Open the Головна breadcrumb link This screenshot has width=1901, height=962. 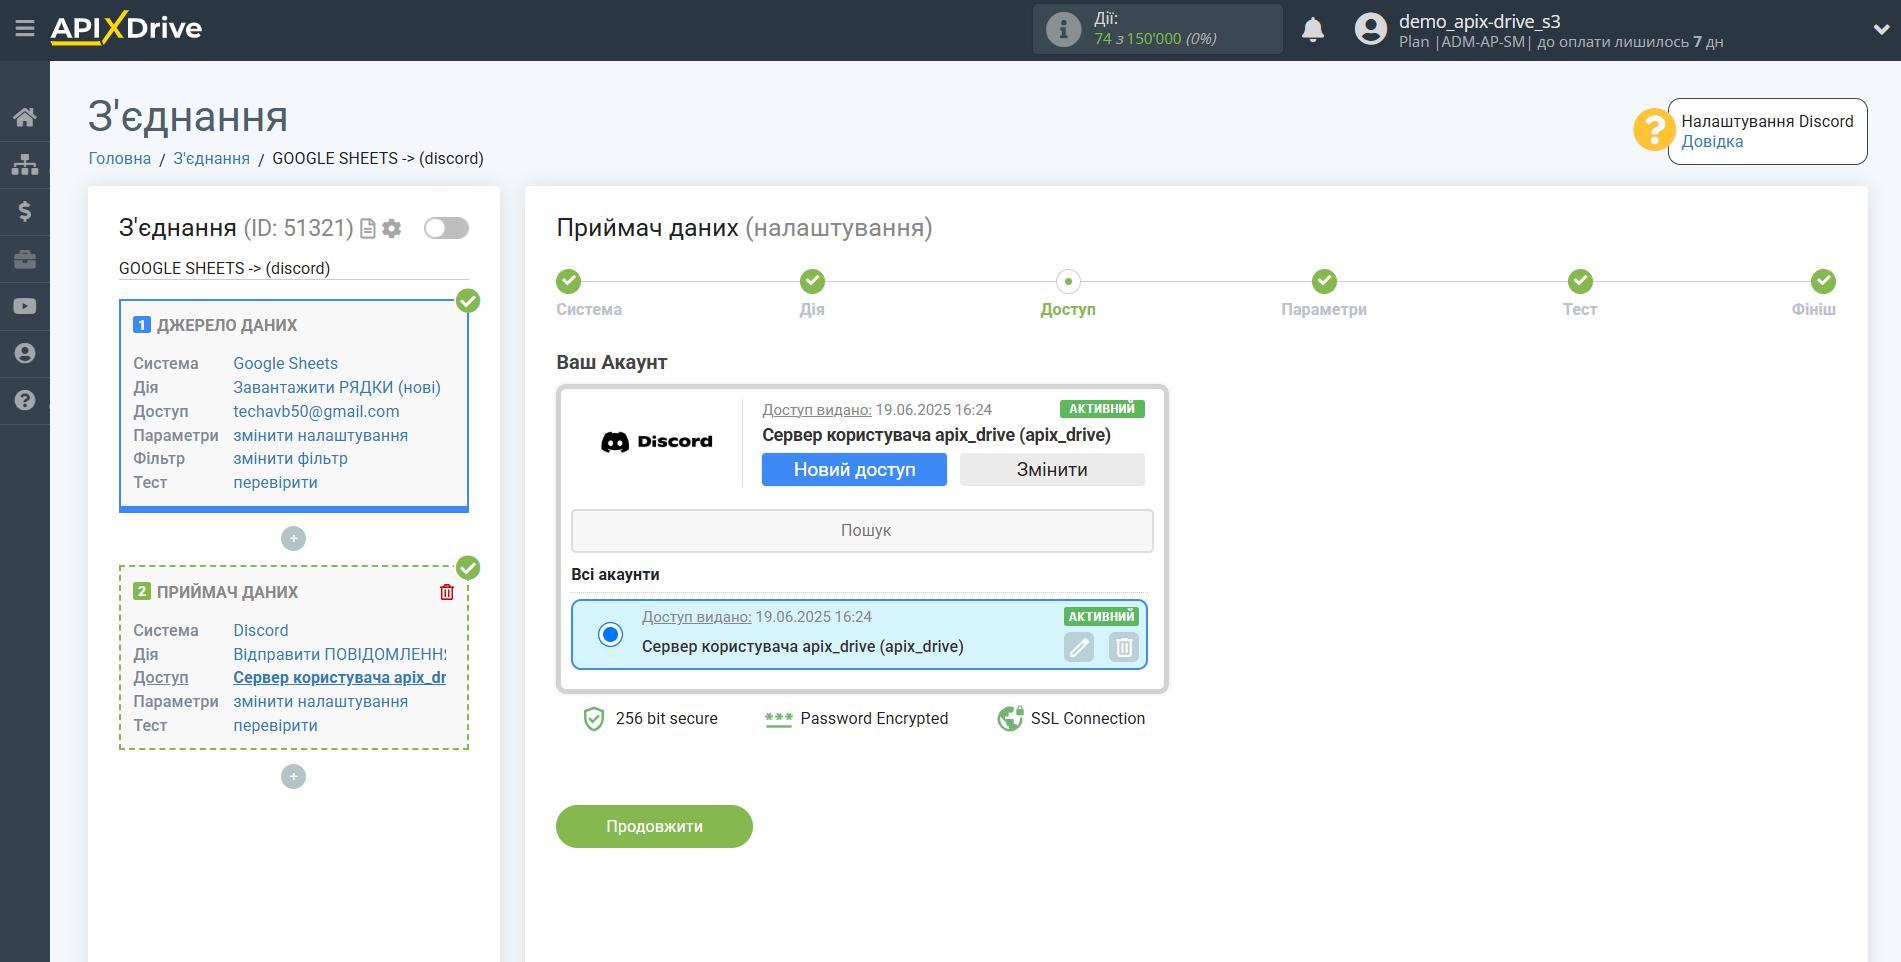pyautogui.click(x=120, y=159)
